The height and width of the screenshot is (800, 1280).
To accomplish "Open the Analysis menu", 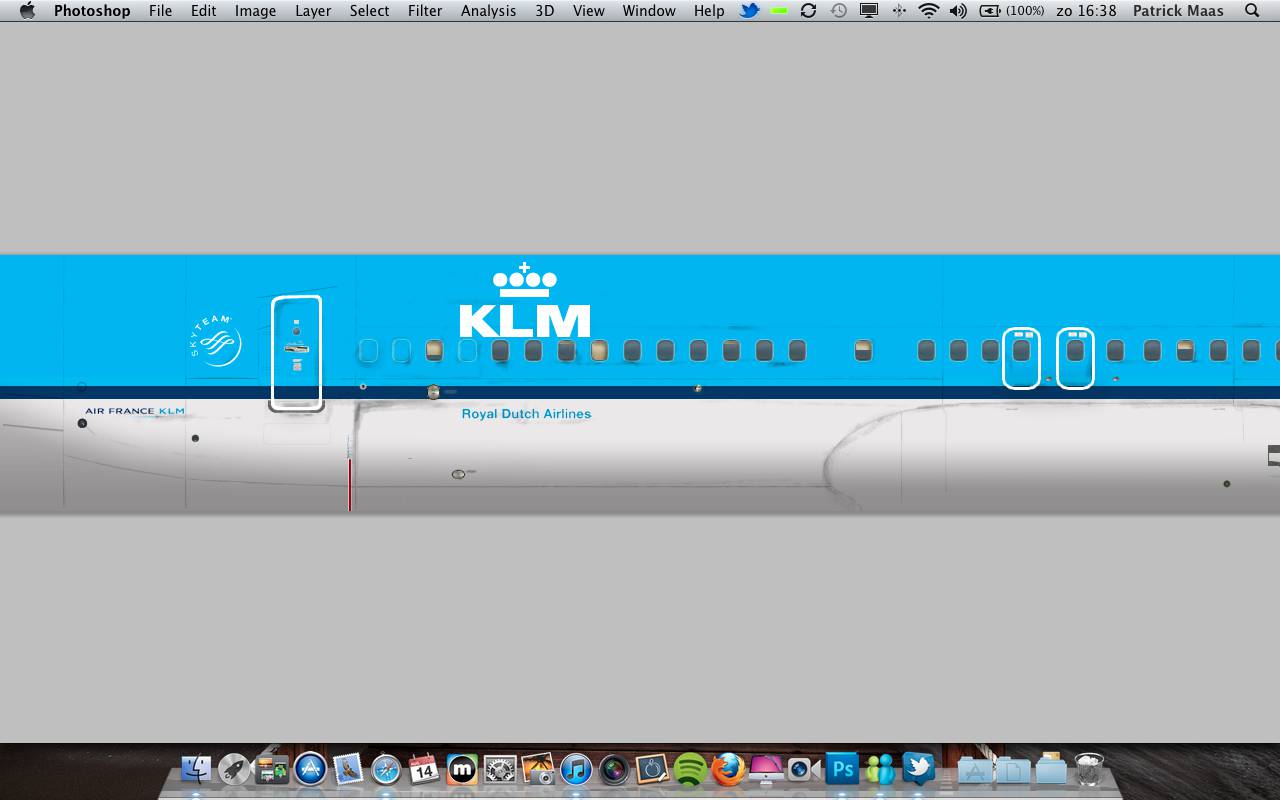I will [488, 11].
